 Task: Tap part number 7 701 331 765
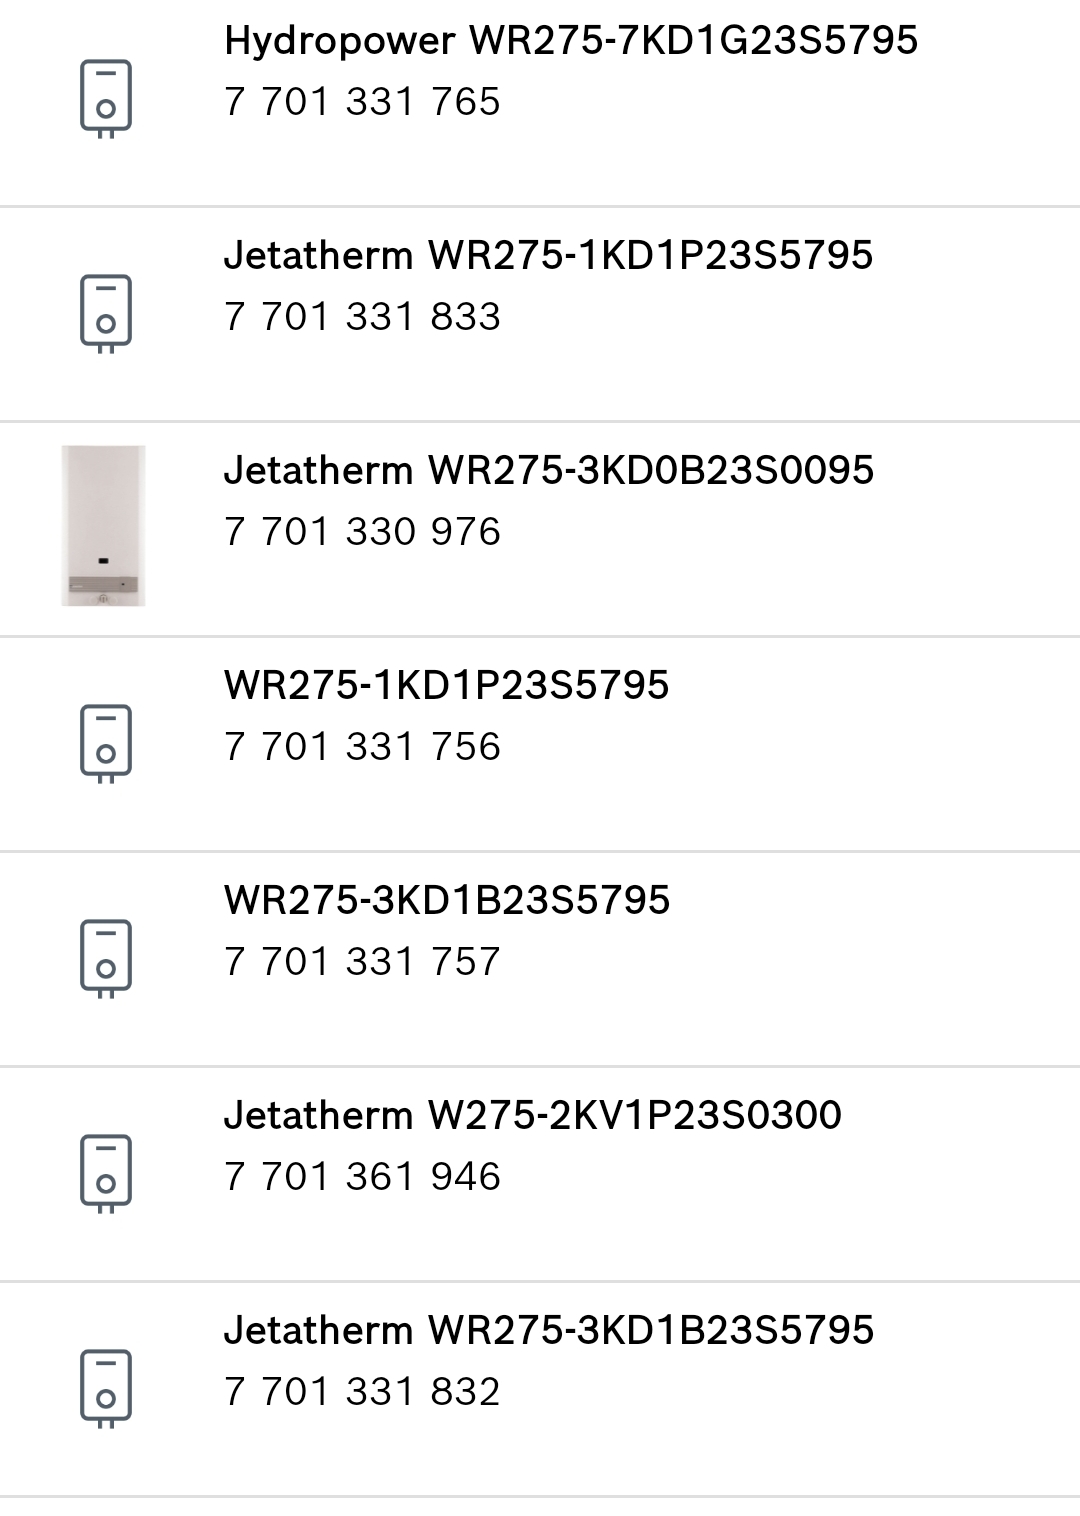[x=362, y=102]
